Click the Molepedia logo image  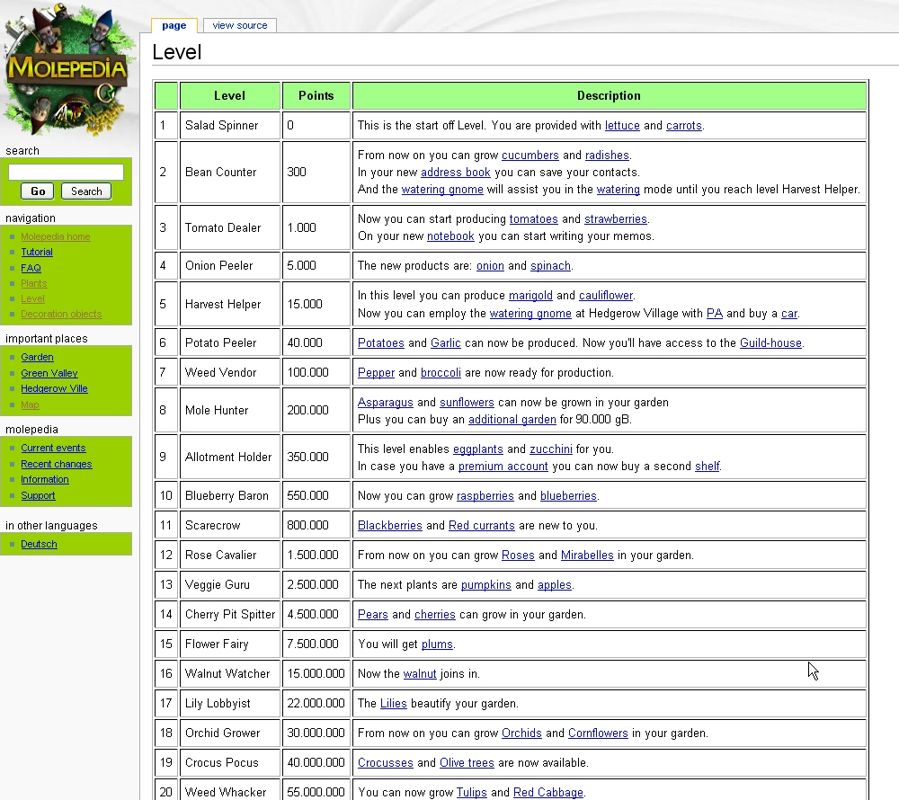point(66,72)
